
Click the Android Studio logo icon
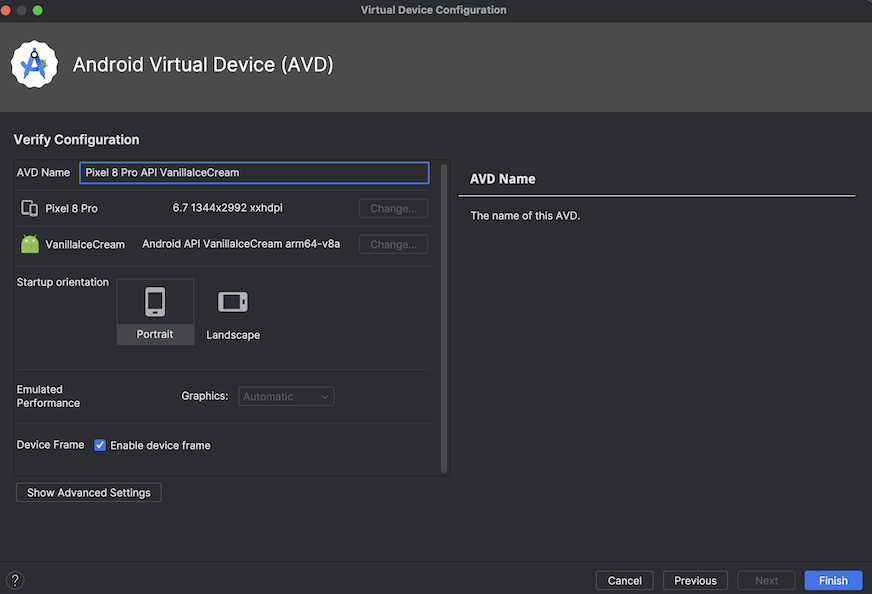[x=34, y=65]
